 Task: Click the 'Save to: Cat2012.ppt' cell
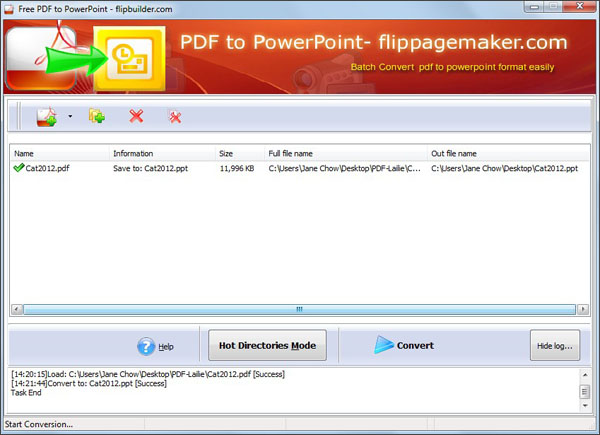click(x=150, y=168)
